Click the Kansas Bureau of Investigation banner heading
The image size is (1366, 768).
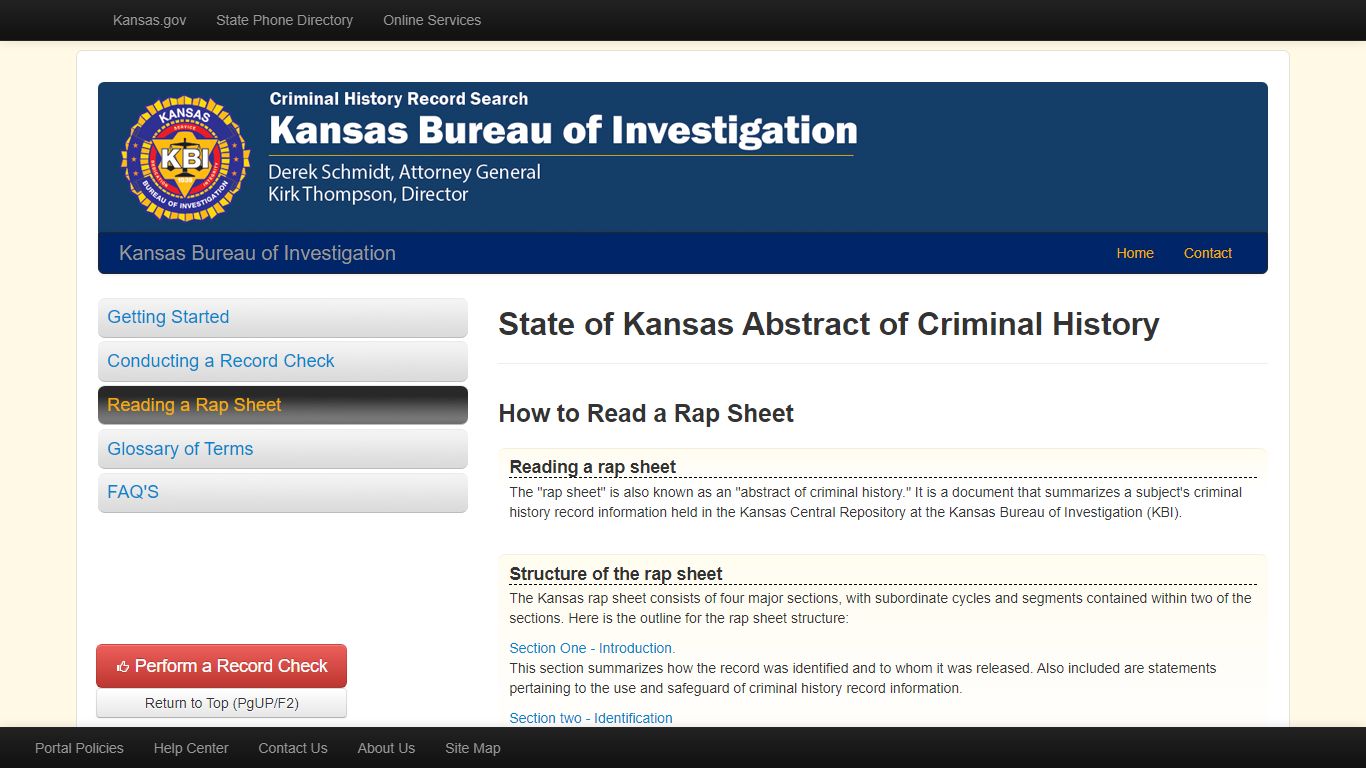(563, 131)
